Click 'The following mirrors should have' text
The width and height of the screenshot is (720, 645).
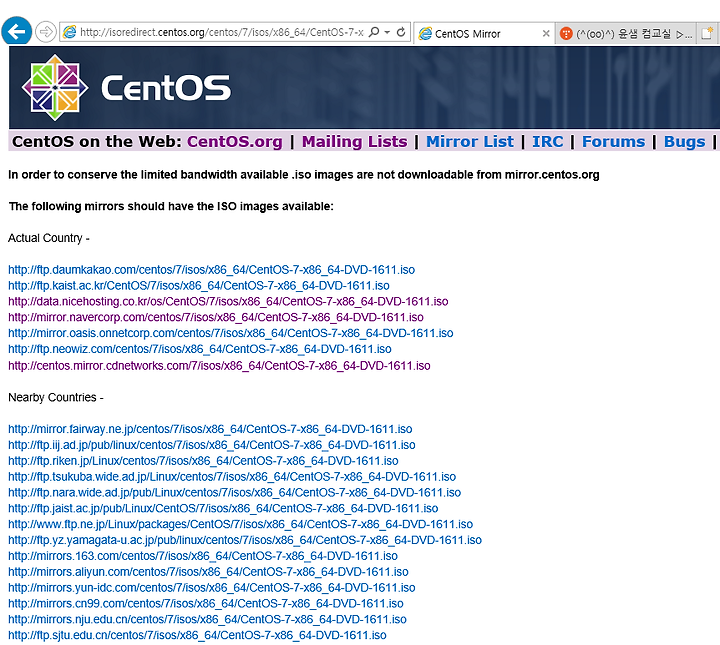171,206
